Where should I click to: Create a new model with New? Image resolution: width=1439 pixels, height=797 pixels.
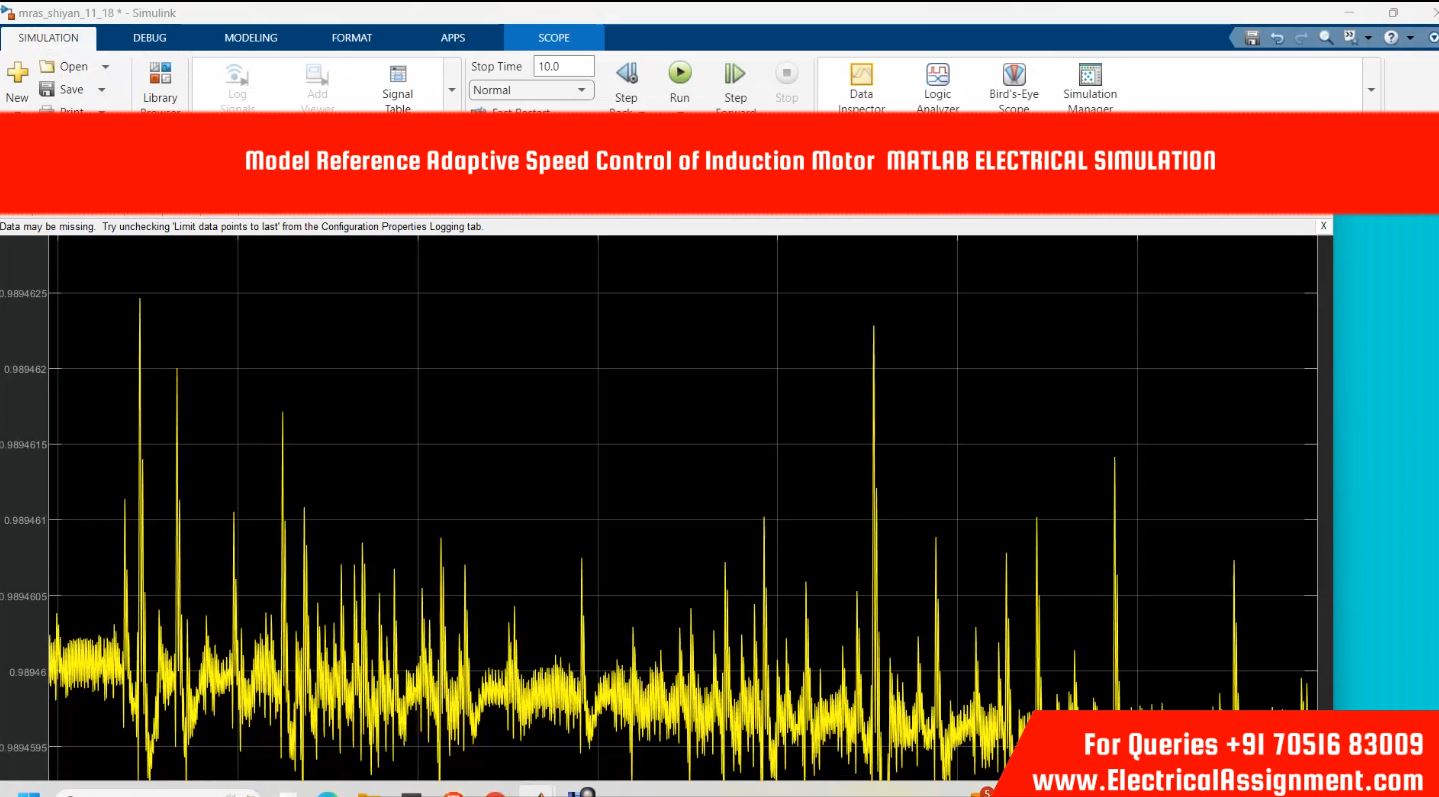(x=17, y=74)
